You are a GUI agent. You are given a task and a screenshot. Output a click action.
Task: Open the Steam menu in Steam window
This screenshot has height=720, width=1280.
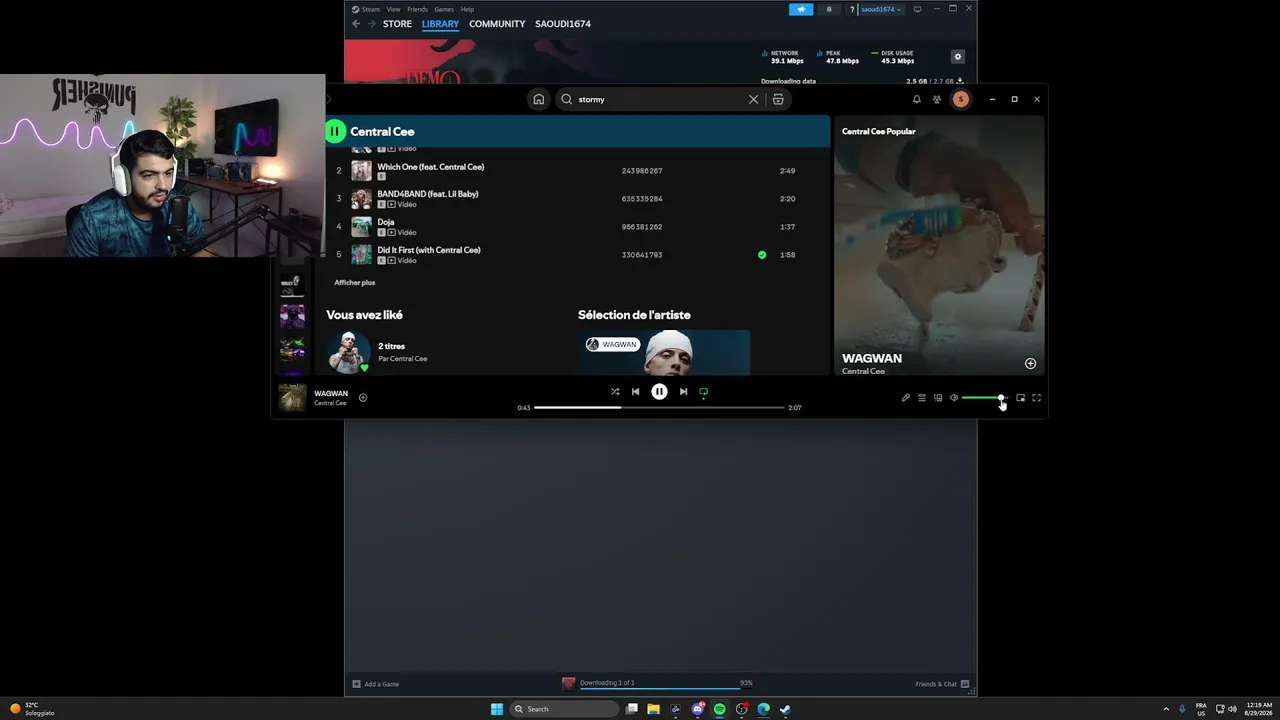coord(366,9)
